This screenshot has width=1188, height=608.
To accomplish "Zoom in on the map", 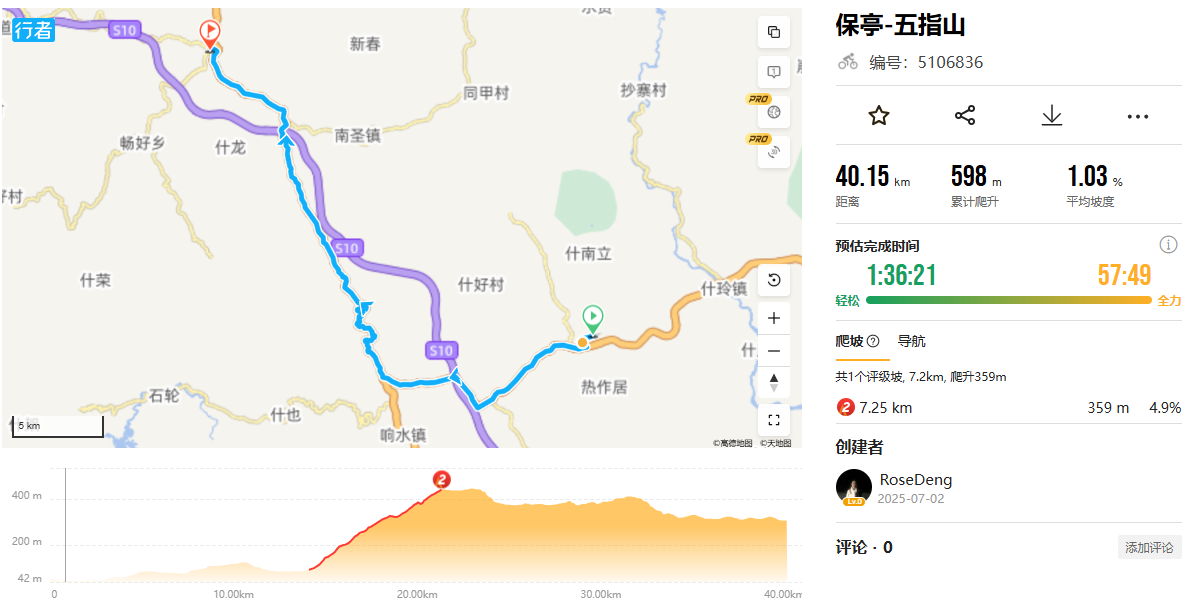I will tap(774, 318).
